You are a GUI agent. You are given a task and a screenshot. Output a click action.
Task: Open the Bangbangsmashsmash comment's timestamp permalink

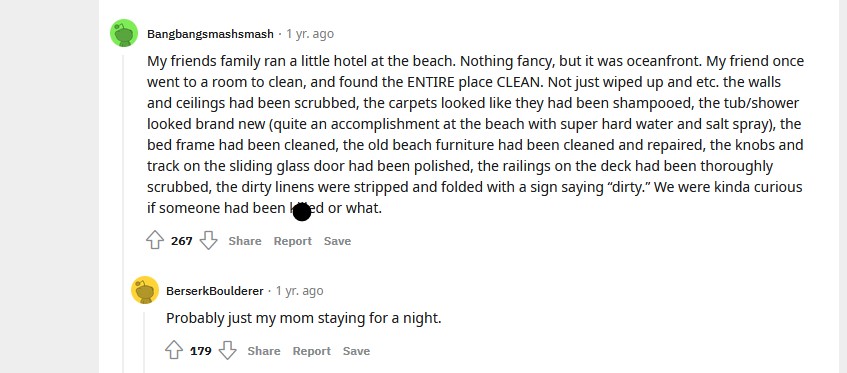[x=310, y=34]
